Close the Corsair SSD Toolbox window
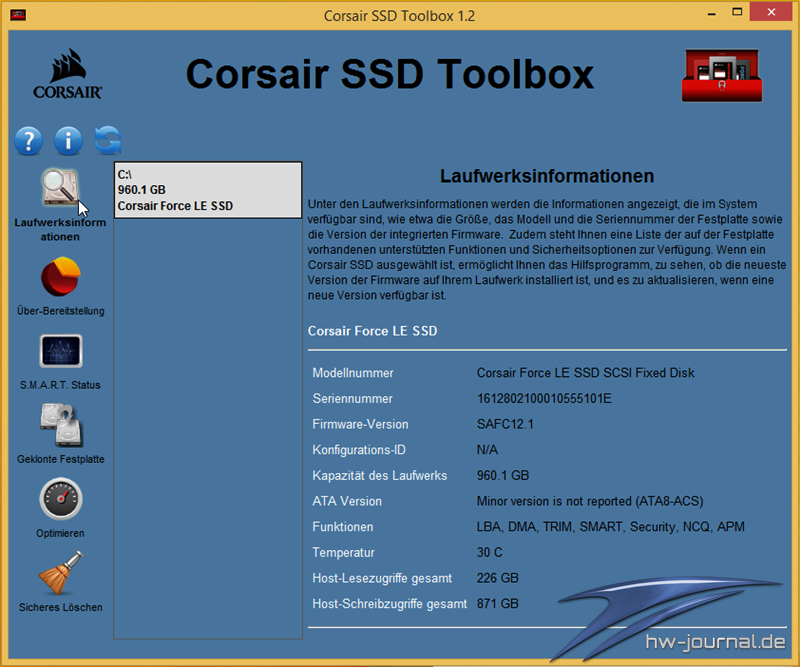800x667 pixels. [771, 12]
